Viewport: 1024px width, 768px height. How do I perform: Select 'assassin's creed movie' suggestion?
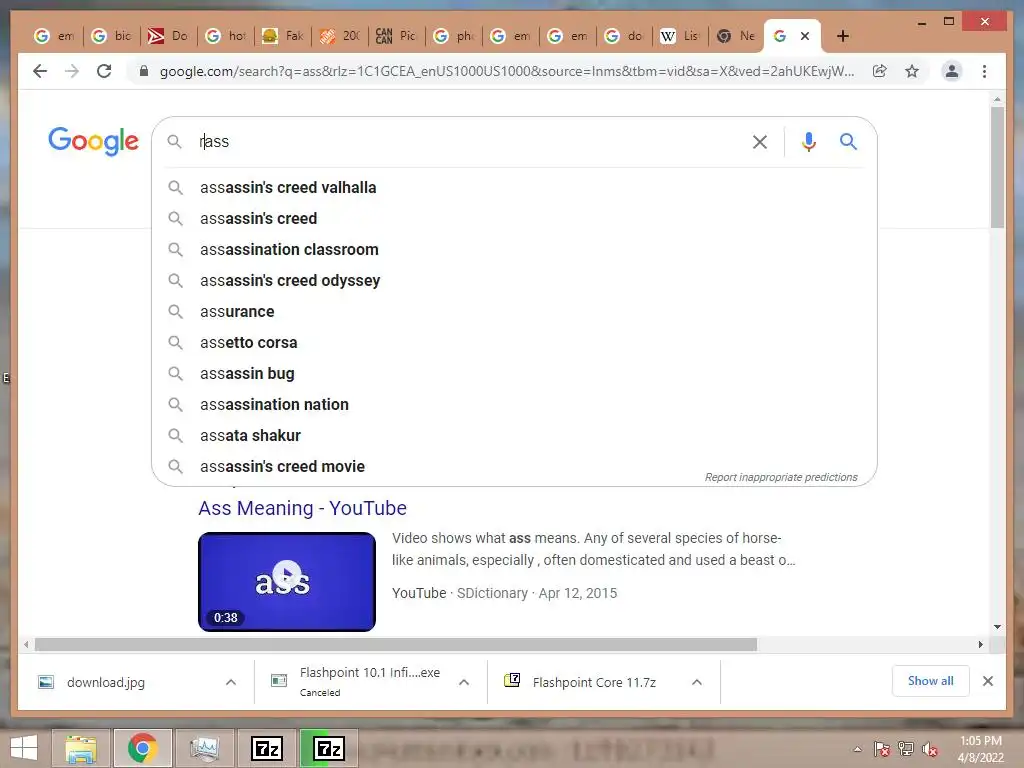(x=283, y=466)
